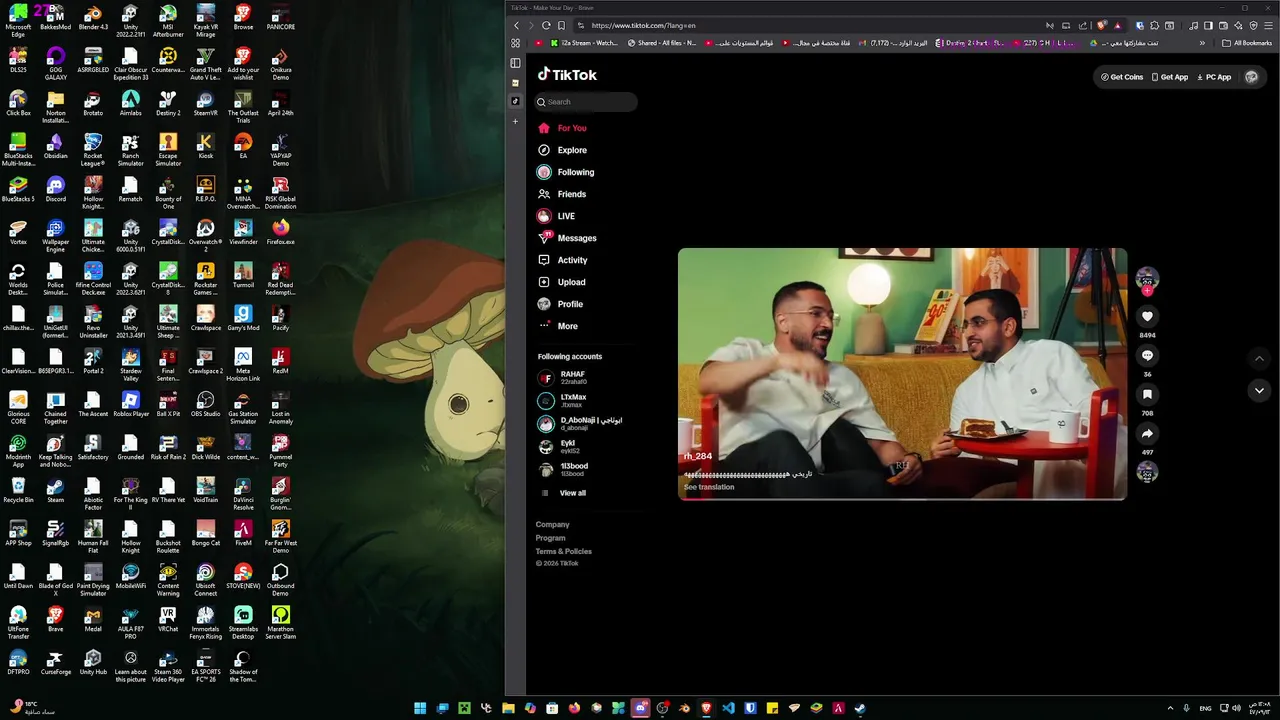Select For You in the sidebar
This screenshot has width=1280, height=720.
pos(563,128)
